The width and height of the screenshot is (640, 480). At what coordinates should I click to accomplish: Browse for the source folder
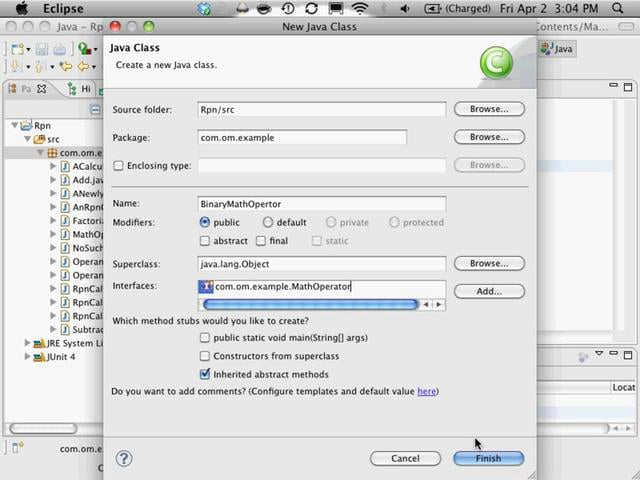[489, 109]
